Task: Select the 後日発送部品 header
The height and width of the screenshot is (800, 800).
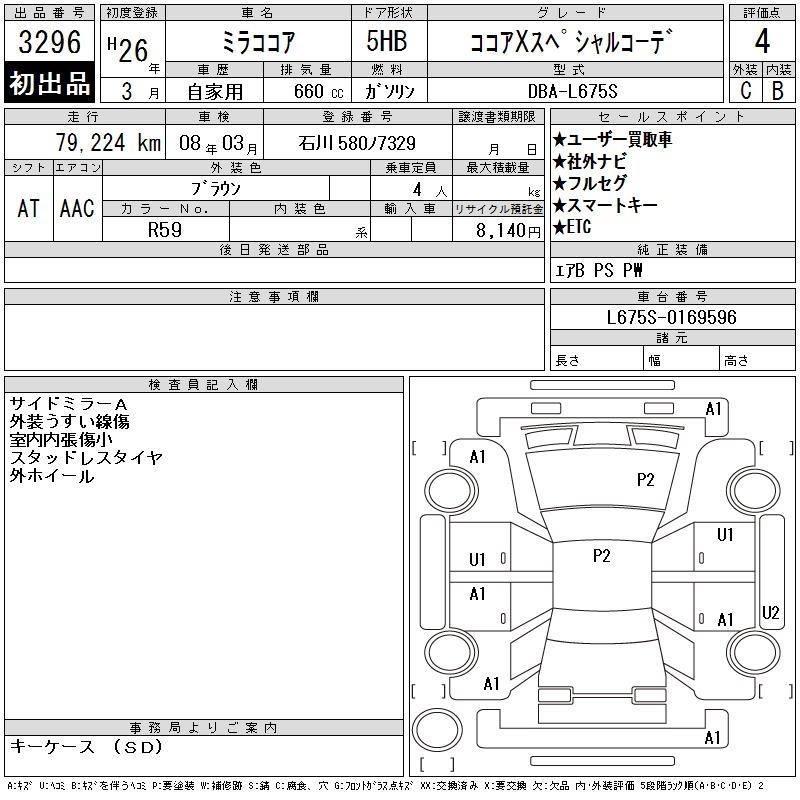Action: (x=274, y=249)
